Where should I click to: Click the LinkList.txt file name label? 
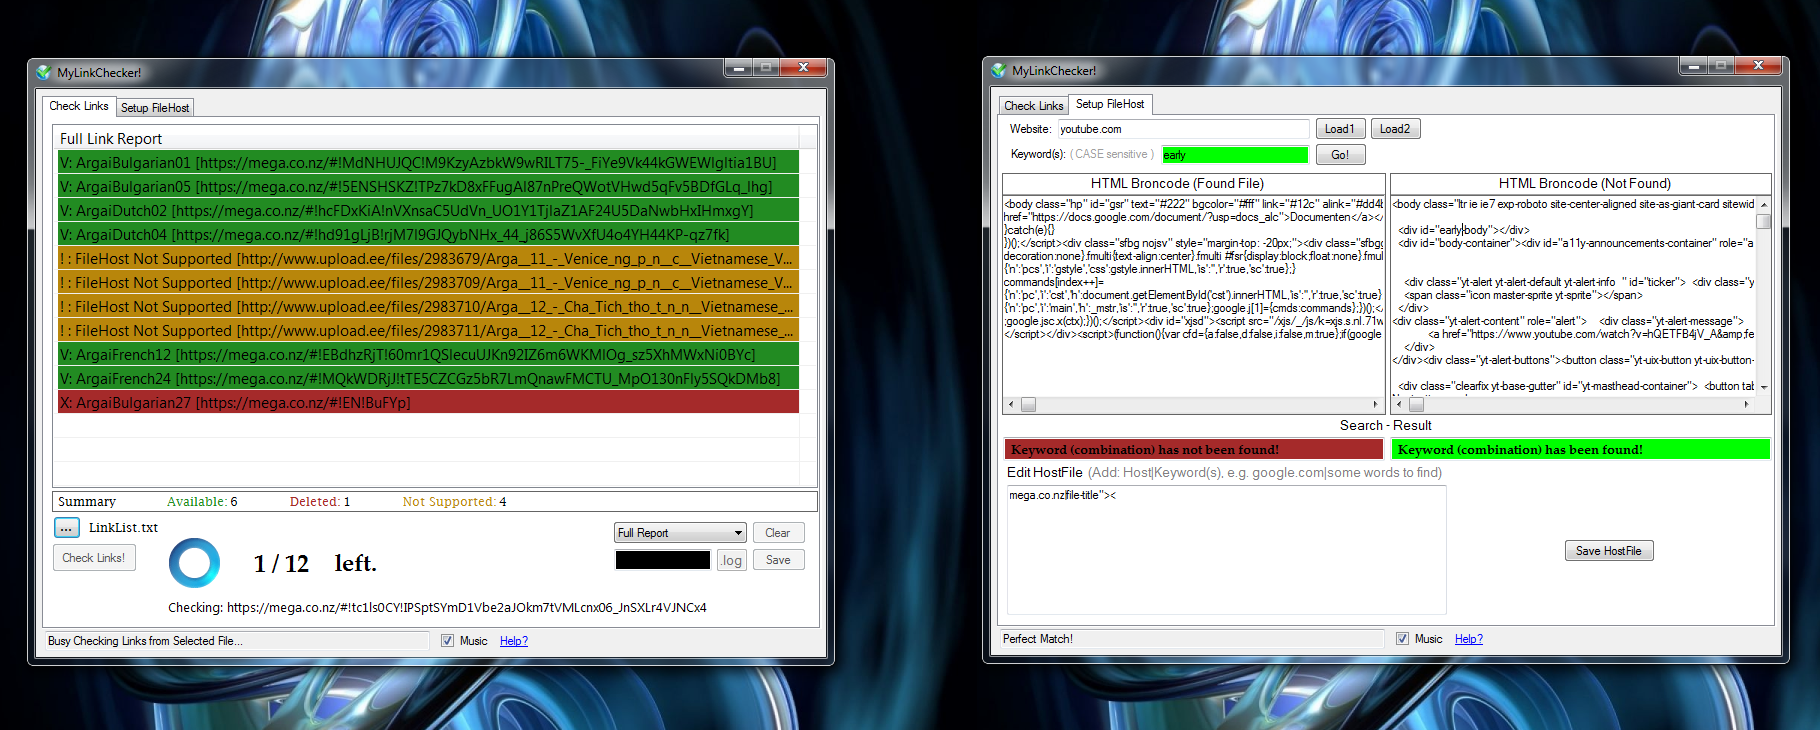click(x=123, y=528)
